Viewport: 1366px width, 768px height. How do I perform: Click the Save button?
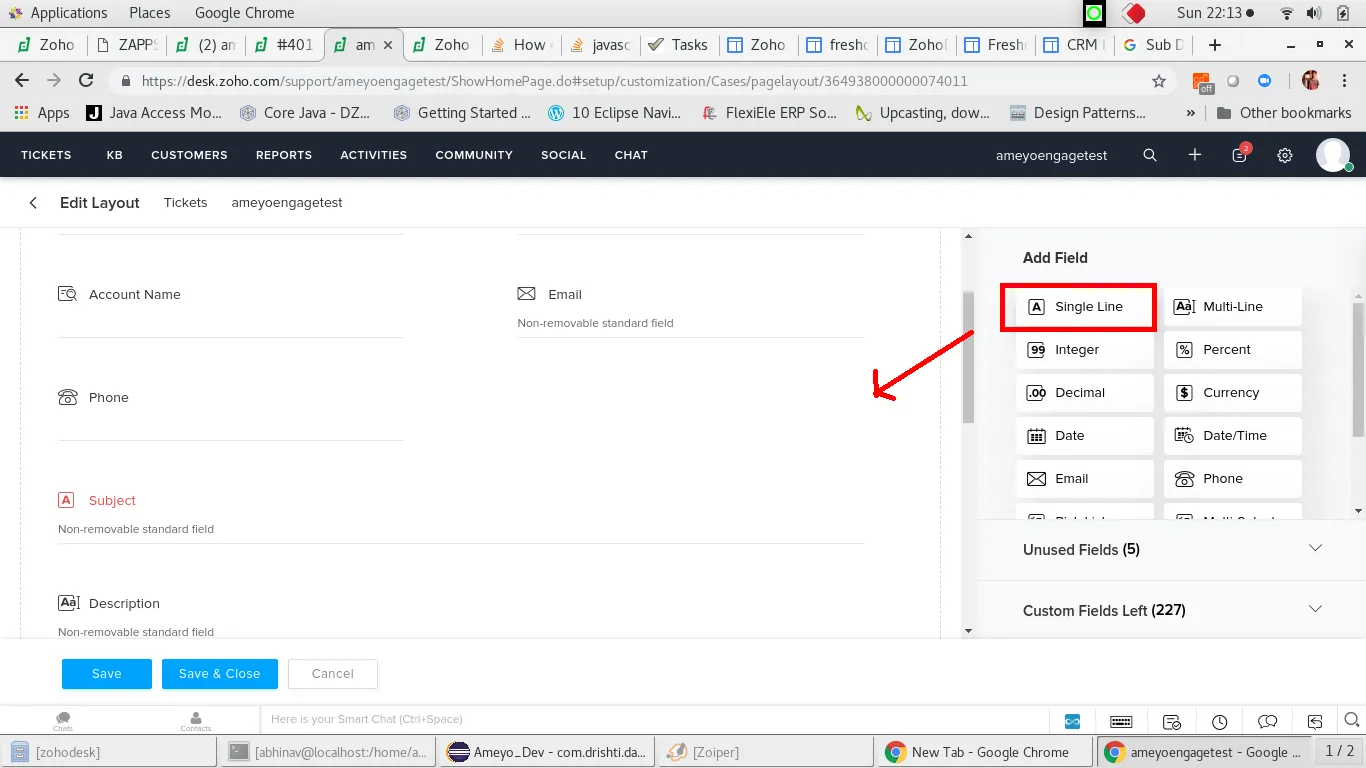pyautogui.click(x=107, y=674)
